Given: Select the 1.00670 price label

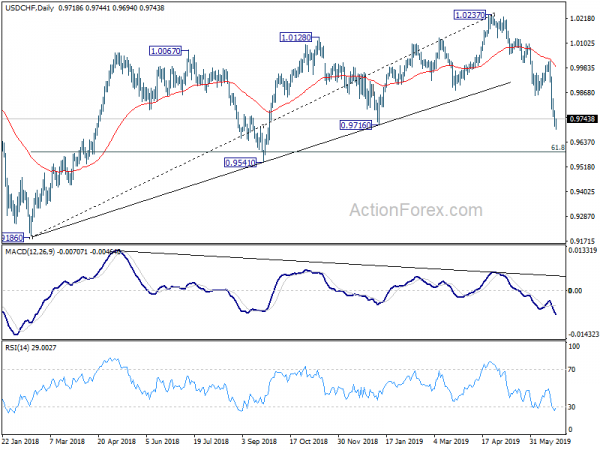Looking at the screenshot, I should point(165,51).
